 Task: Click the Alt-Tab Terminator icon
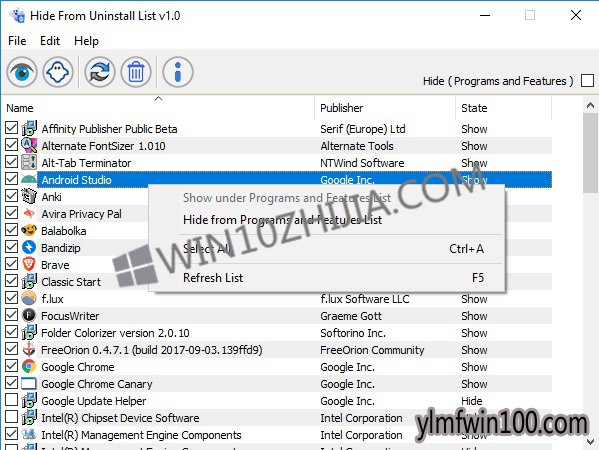pos(29,162)
